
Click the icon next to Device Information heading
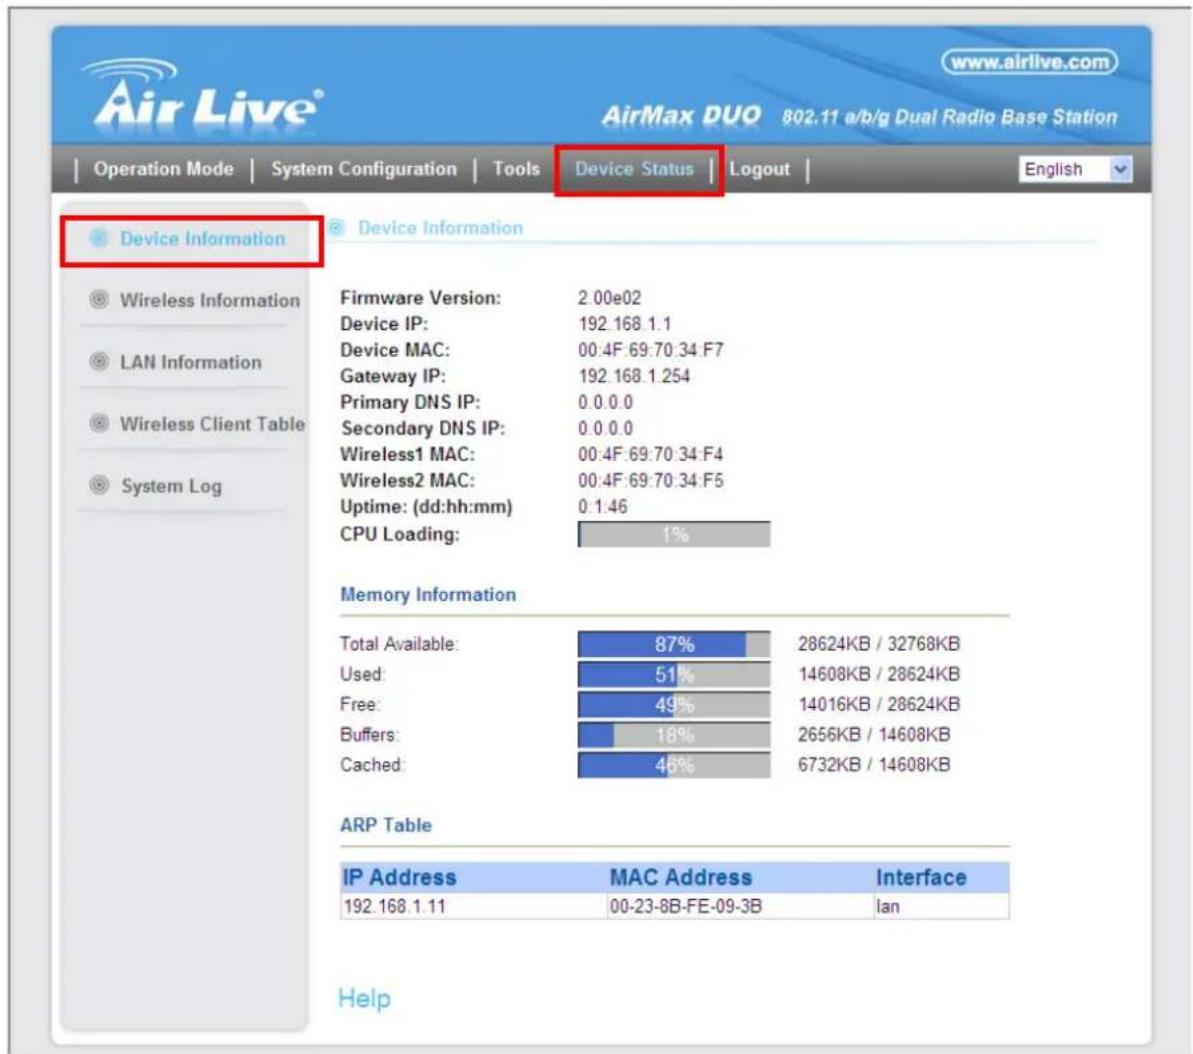(336, 228)
